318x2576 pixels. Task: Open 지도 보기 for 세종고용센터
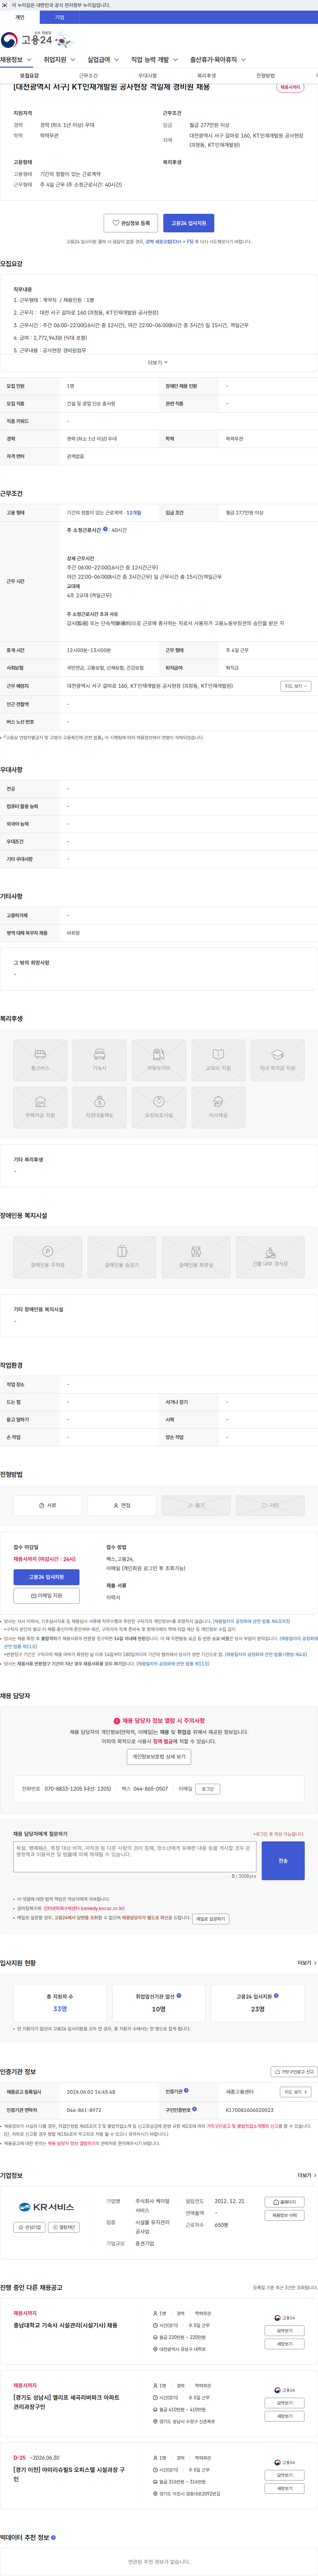pyautogui.click(x=295, y=2092)
